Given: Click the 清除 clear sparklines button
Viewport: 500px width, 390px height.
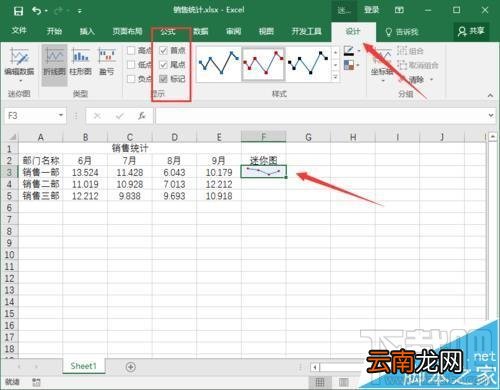Looking at the screenshot, I should (x=412, y=79).
